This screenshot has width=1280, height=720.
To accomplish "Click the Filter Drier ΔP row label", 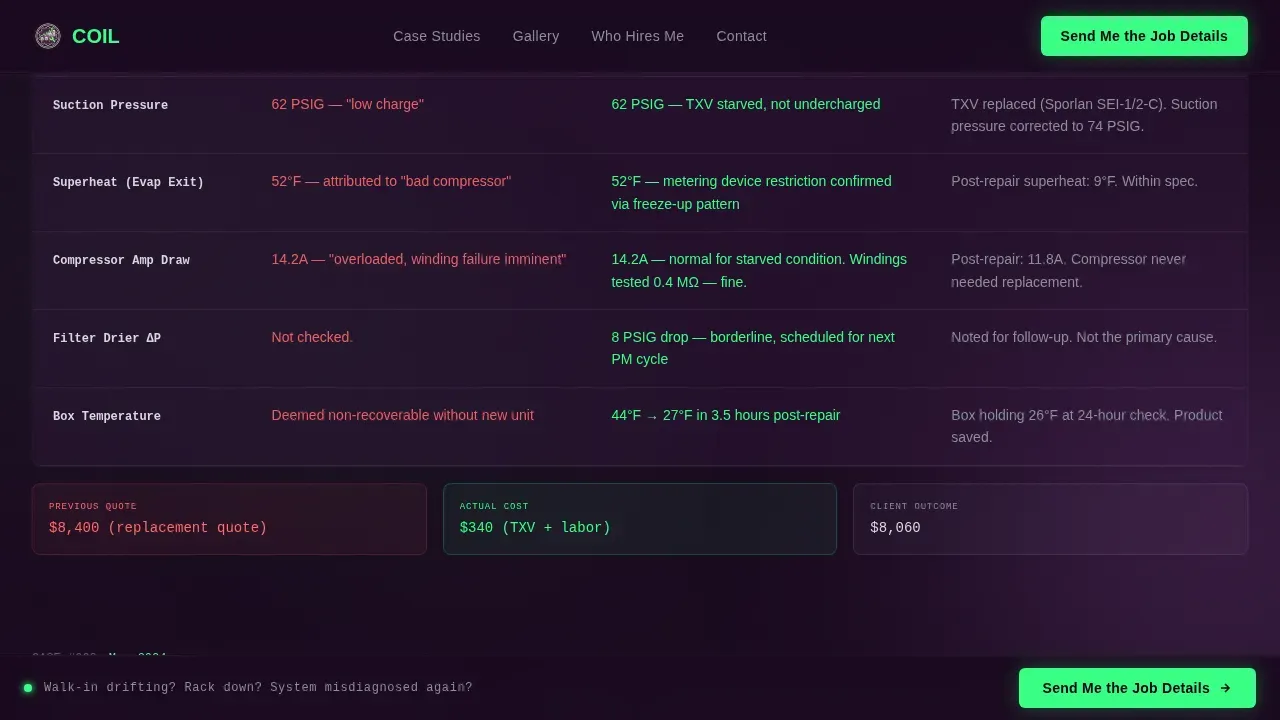I will tap(107, 338).
